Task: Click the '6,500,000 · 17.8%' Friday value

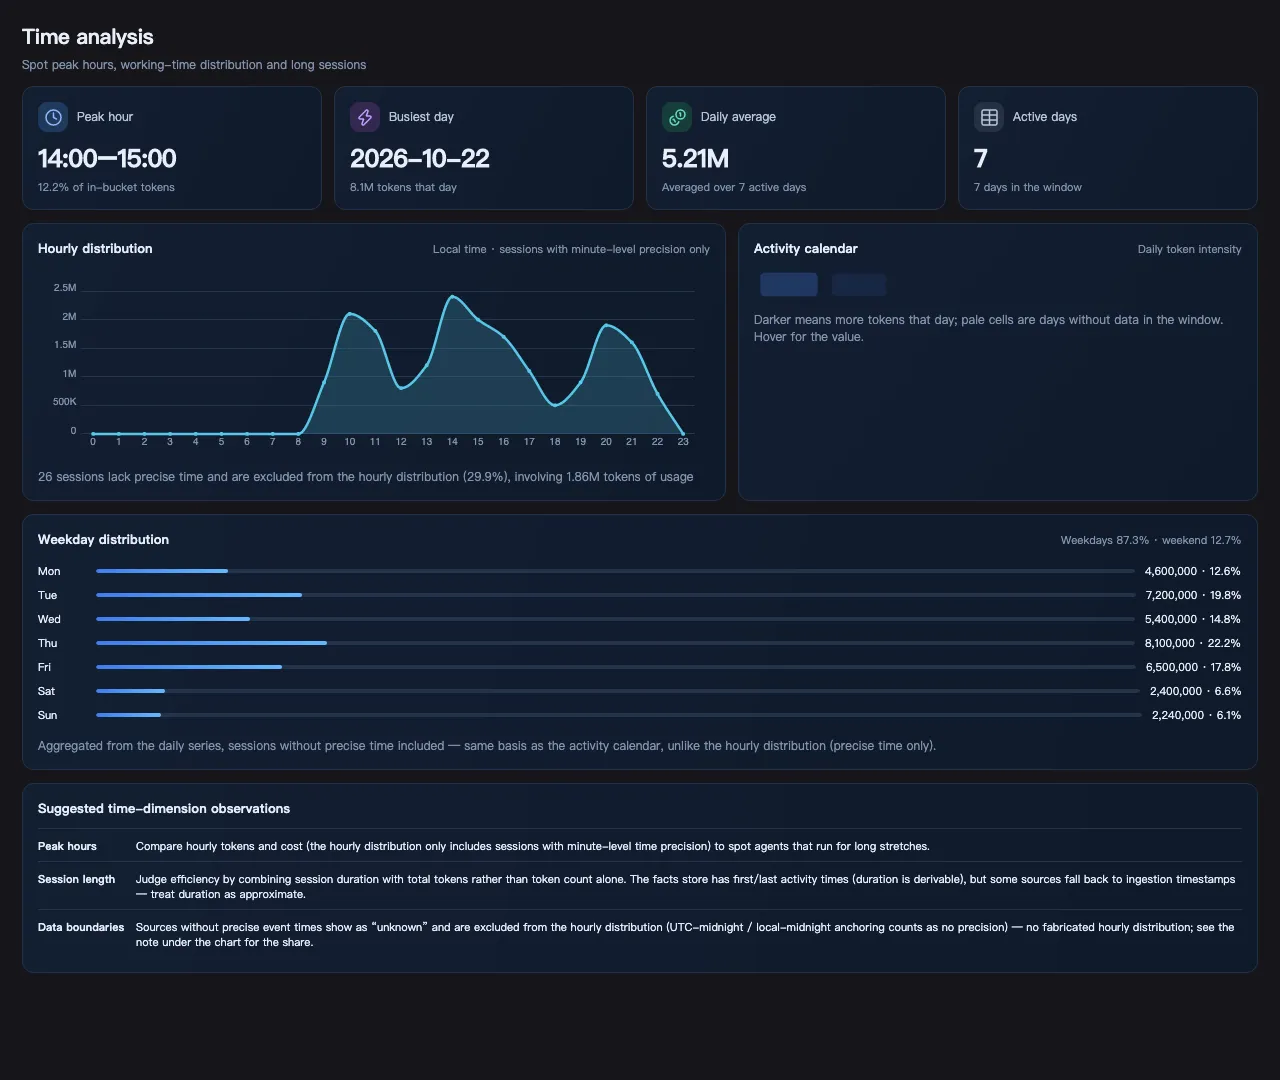Action: click(1193, 667)
